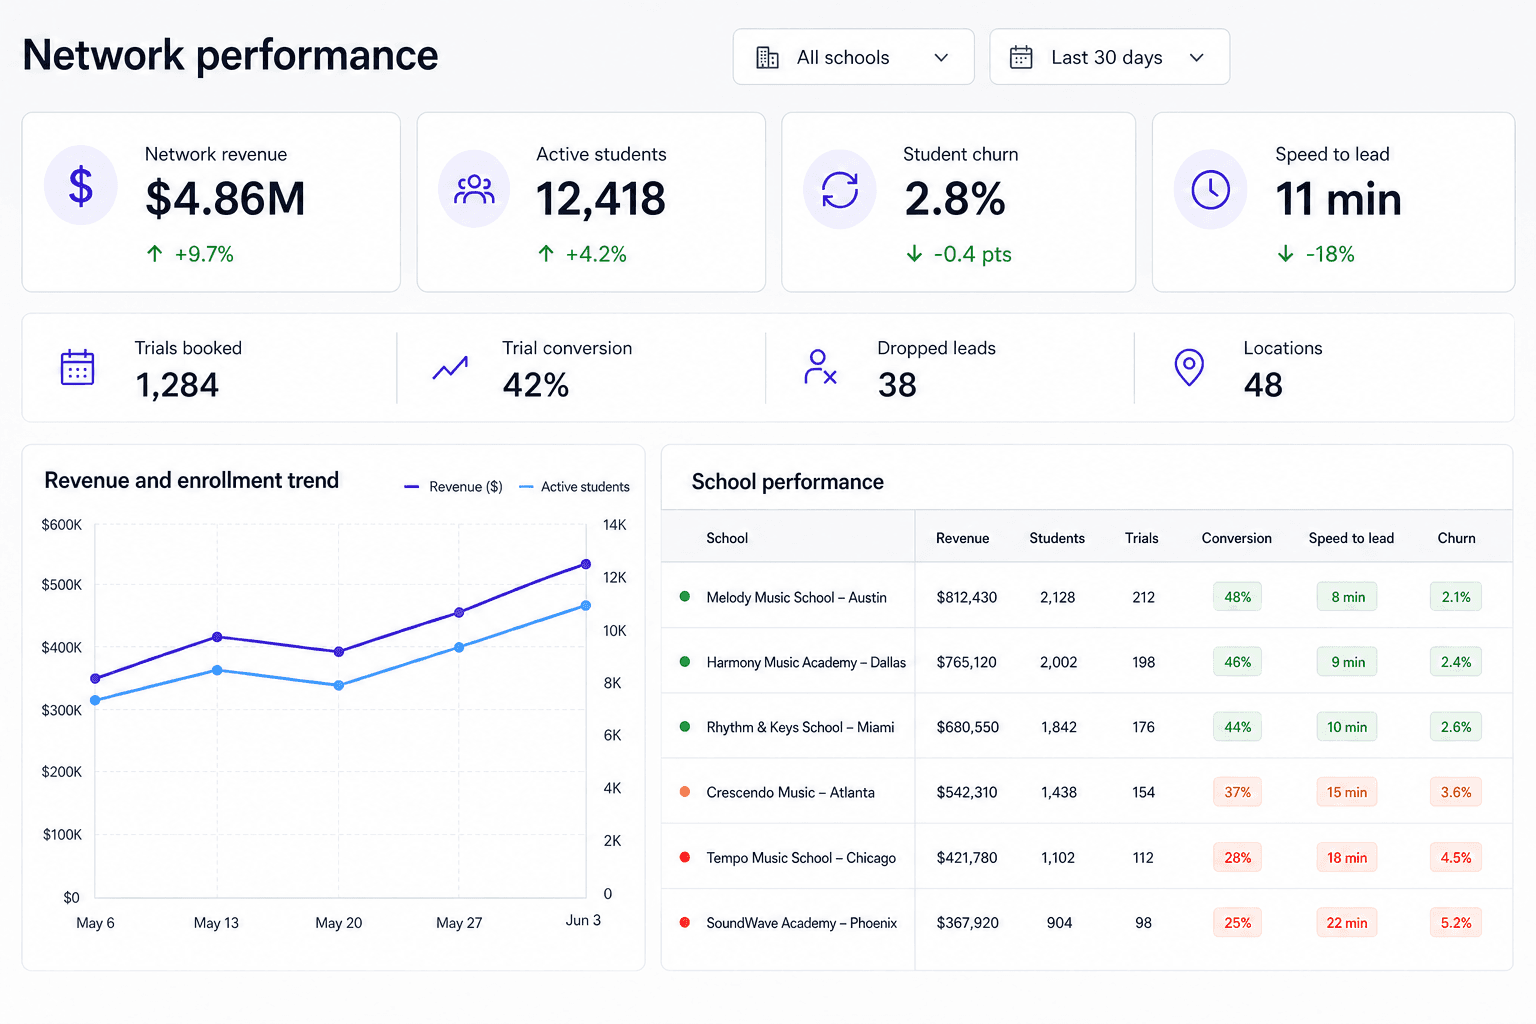
Task: Click the 8 min speed to lead badge
Action: coord(1347,597)
